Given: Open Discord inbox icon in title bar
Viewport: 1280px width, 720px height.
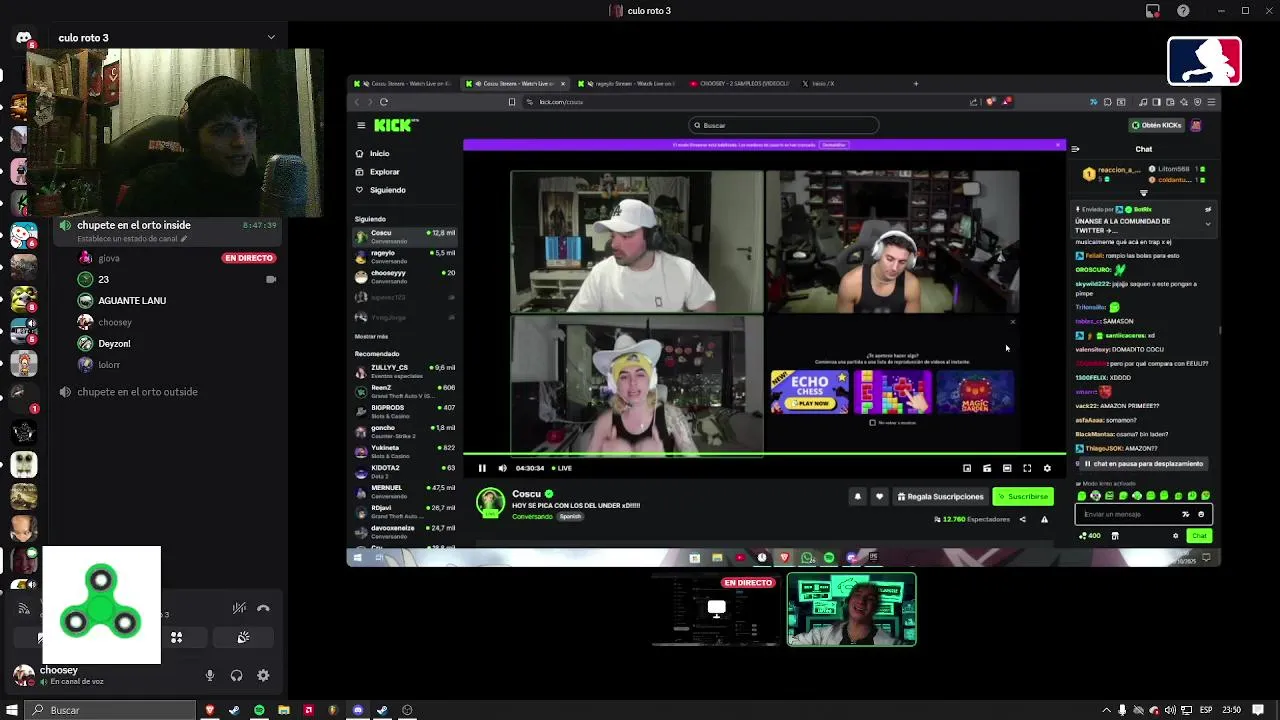Looking at the screenshot, I should point(1153,11).
